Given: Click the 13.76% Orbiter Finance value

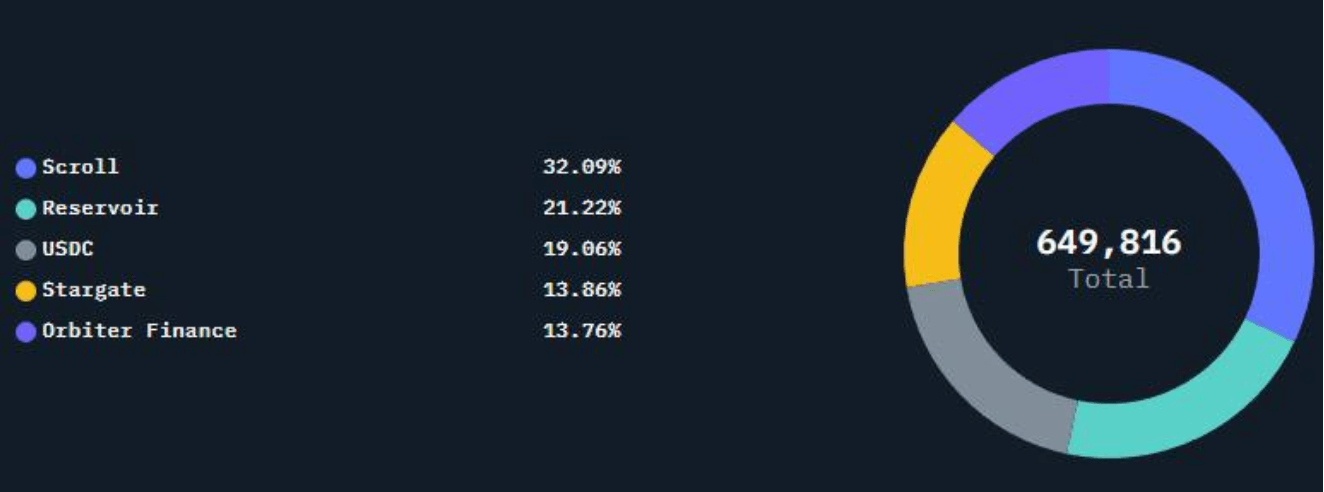Looking at the screenshot, I should 582,331.
